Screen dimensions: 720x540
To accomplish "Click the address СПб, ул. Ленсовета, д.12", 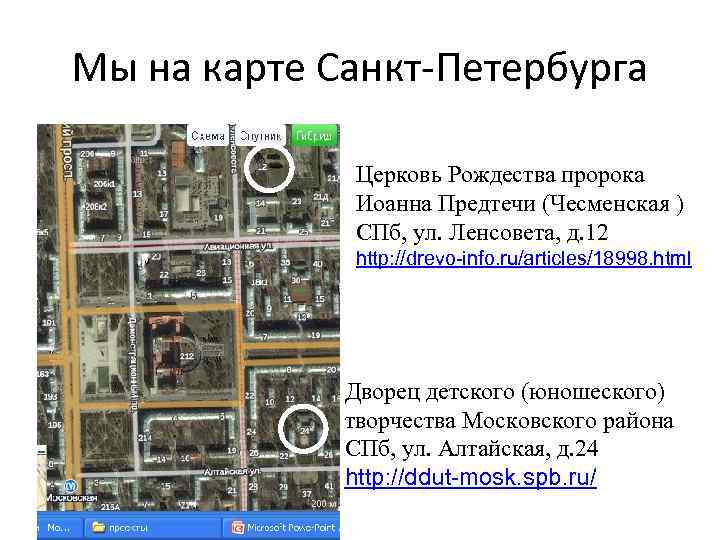I will 482,233.
